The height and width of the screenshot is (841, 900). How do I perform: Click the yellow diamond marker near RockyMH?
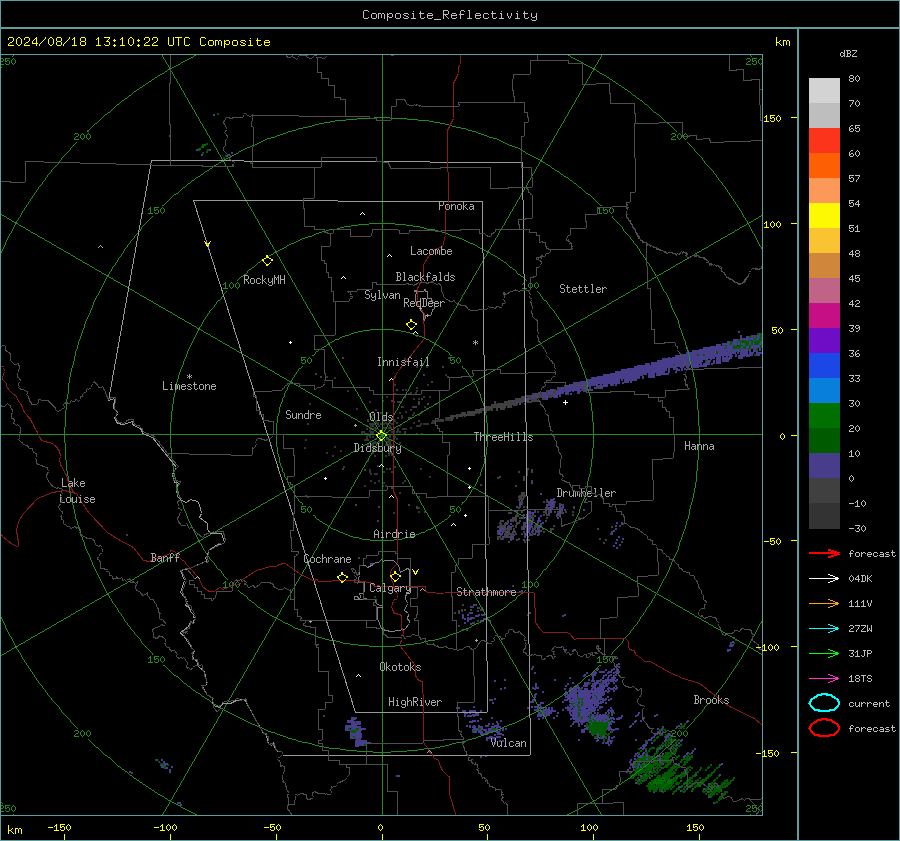coord(267,261)
